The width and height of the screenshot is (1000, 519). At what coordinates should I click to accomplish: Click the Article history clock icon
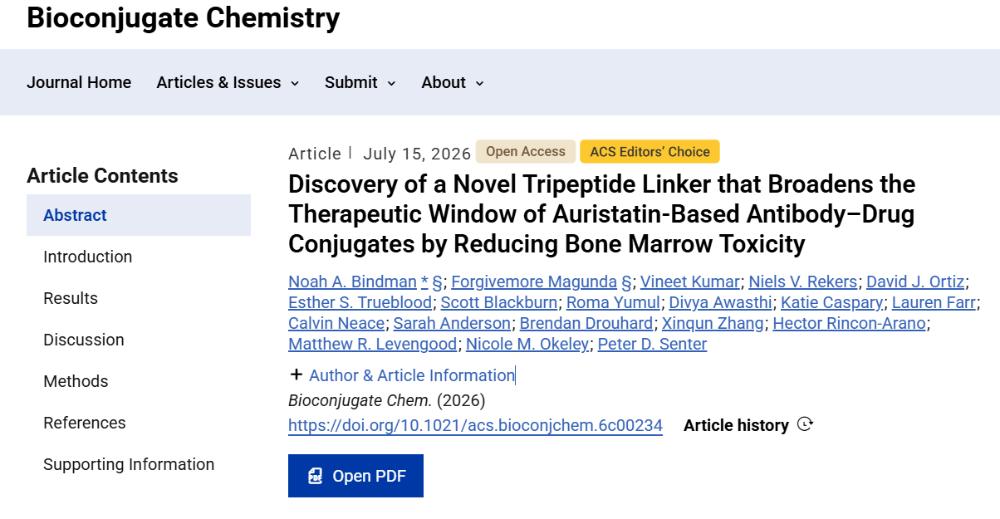[x=805, y=425]
